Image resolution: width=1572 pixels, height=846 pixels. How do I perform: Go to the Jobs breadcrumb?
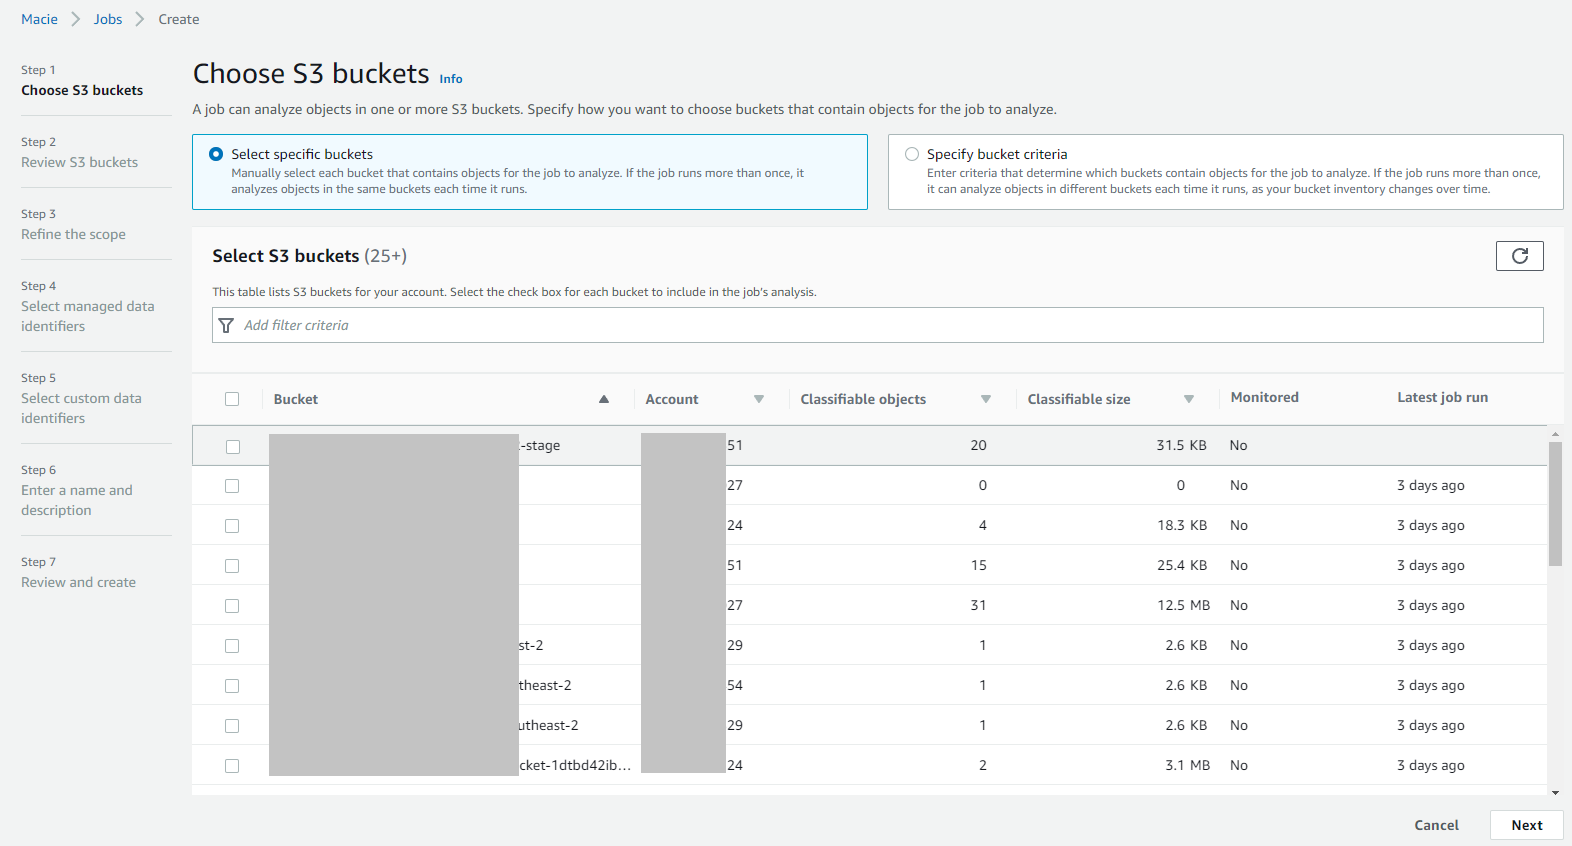(x=108, y=19)
